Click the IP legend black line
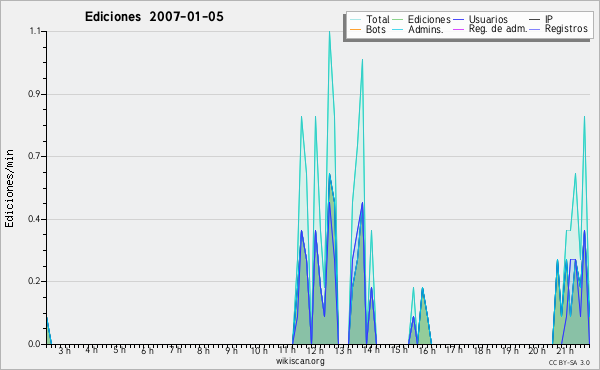Viewport: 600px width, 370px height. [x=535, y=20]
